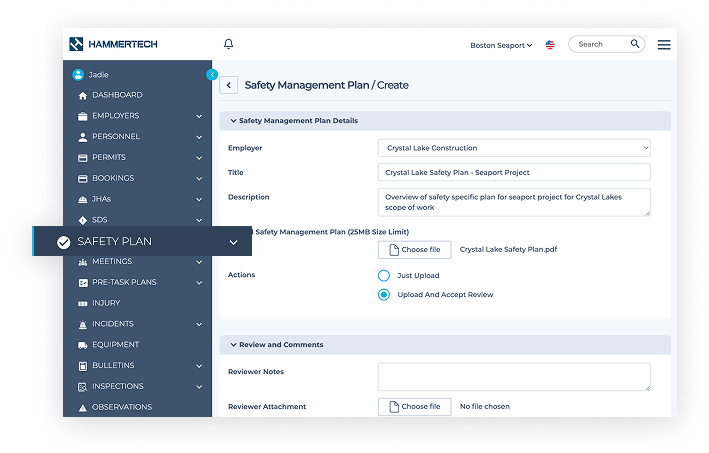Open the Meetings menu item
This screenshot has height=453, width=709.
click(112, 261)
